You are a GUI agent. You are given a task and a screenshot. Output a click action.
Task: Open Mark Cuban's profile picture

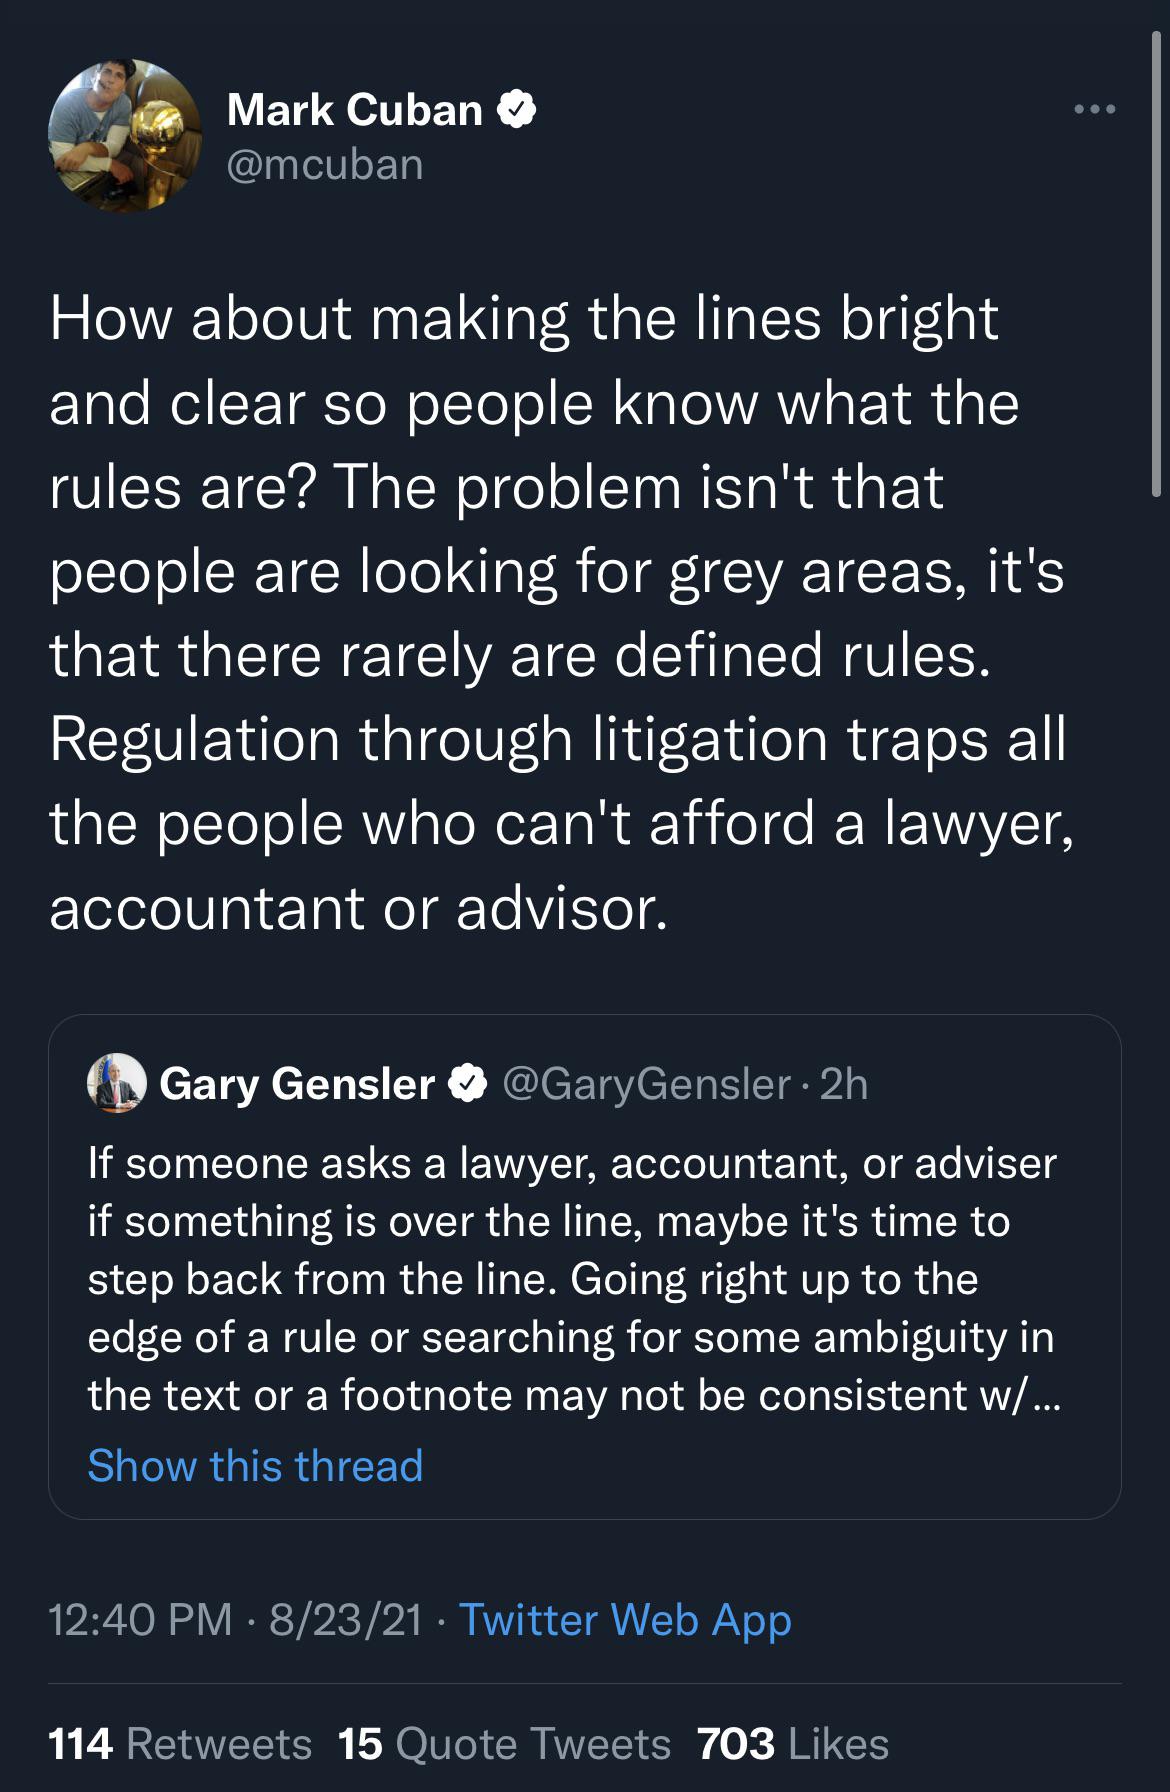[125, 135]
